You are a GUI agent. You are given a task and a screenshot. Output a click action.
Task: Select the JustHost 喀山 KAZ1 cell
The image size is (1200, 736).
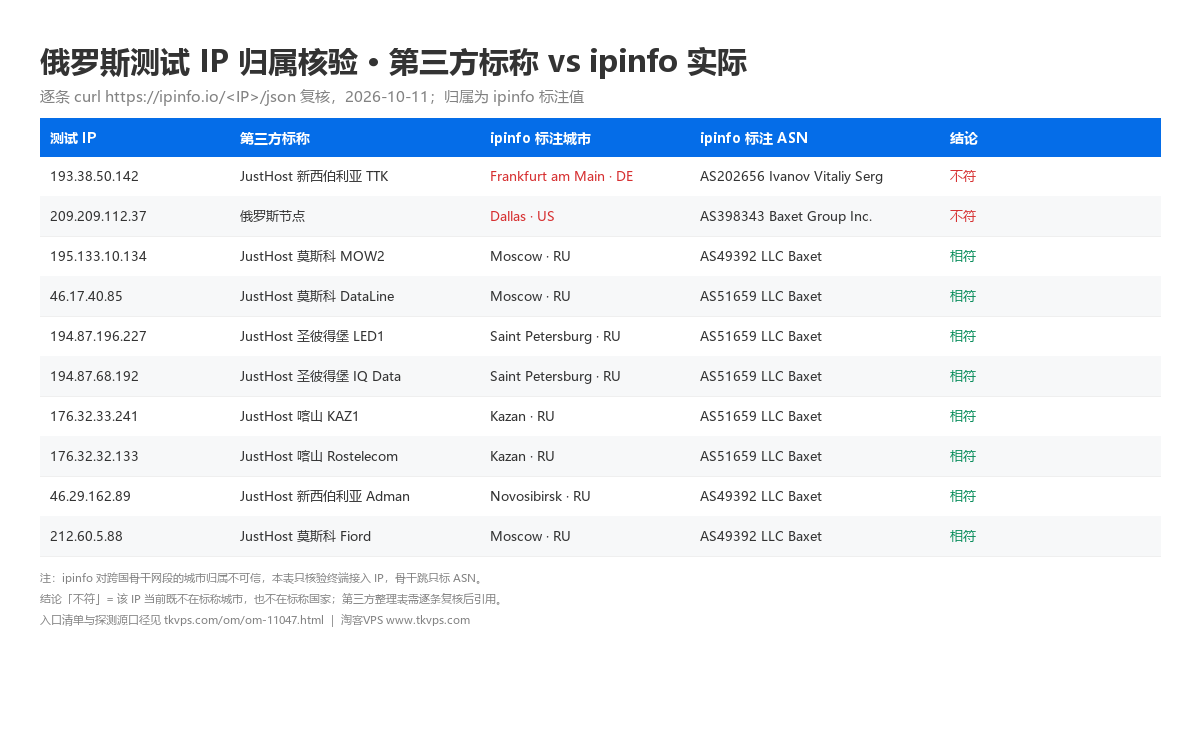click(299, 416)
